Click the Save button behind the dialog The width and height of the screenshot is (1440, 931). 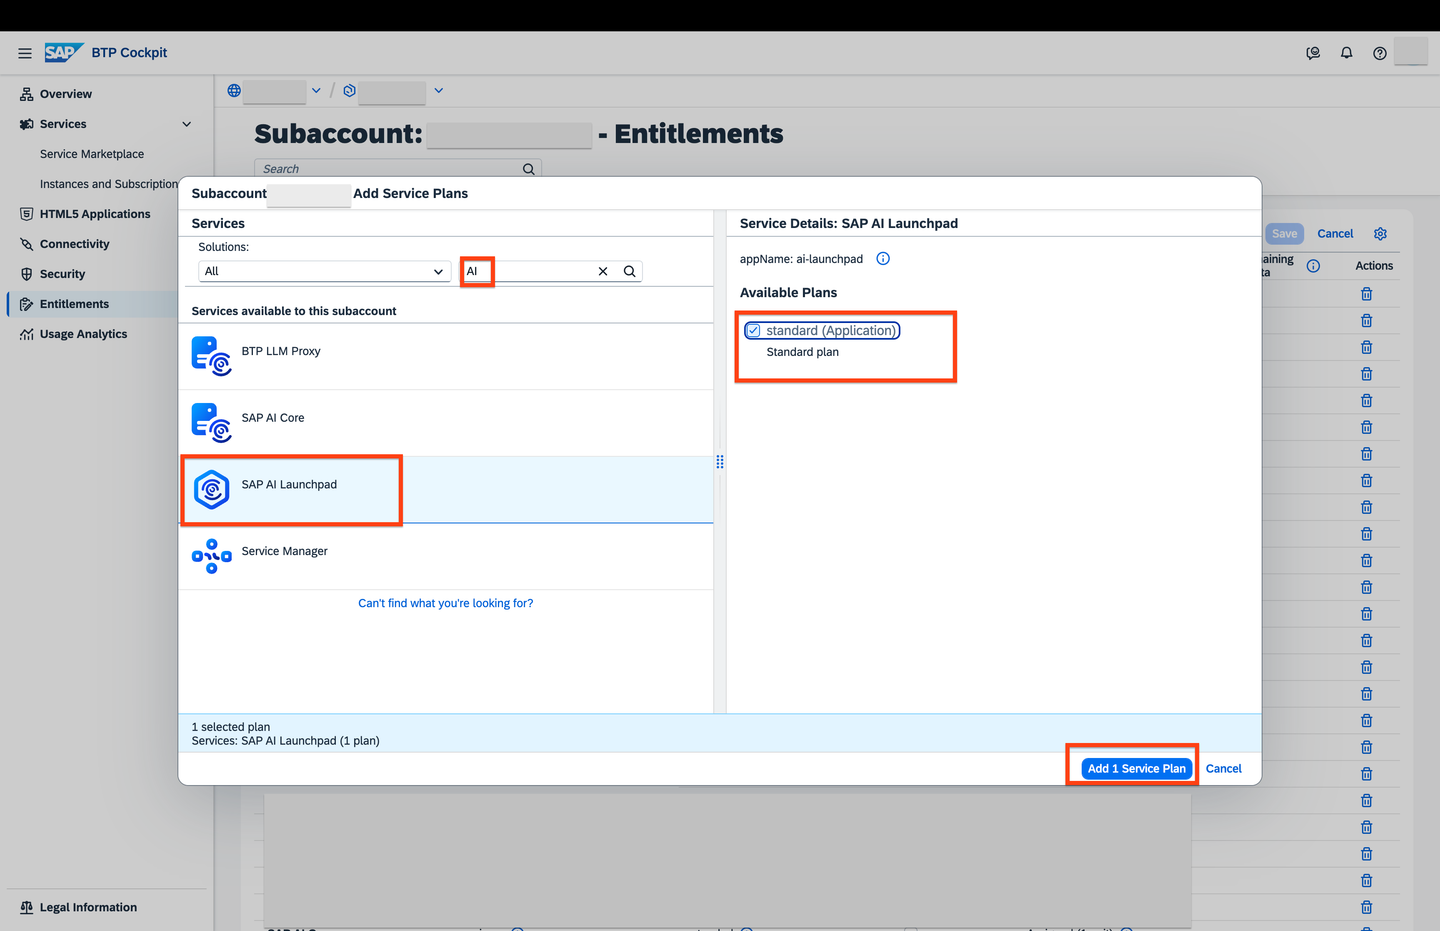1285,233
